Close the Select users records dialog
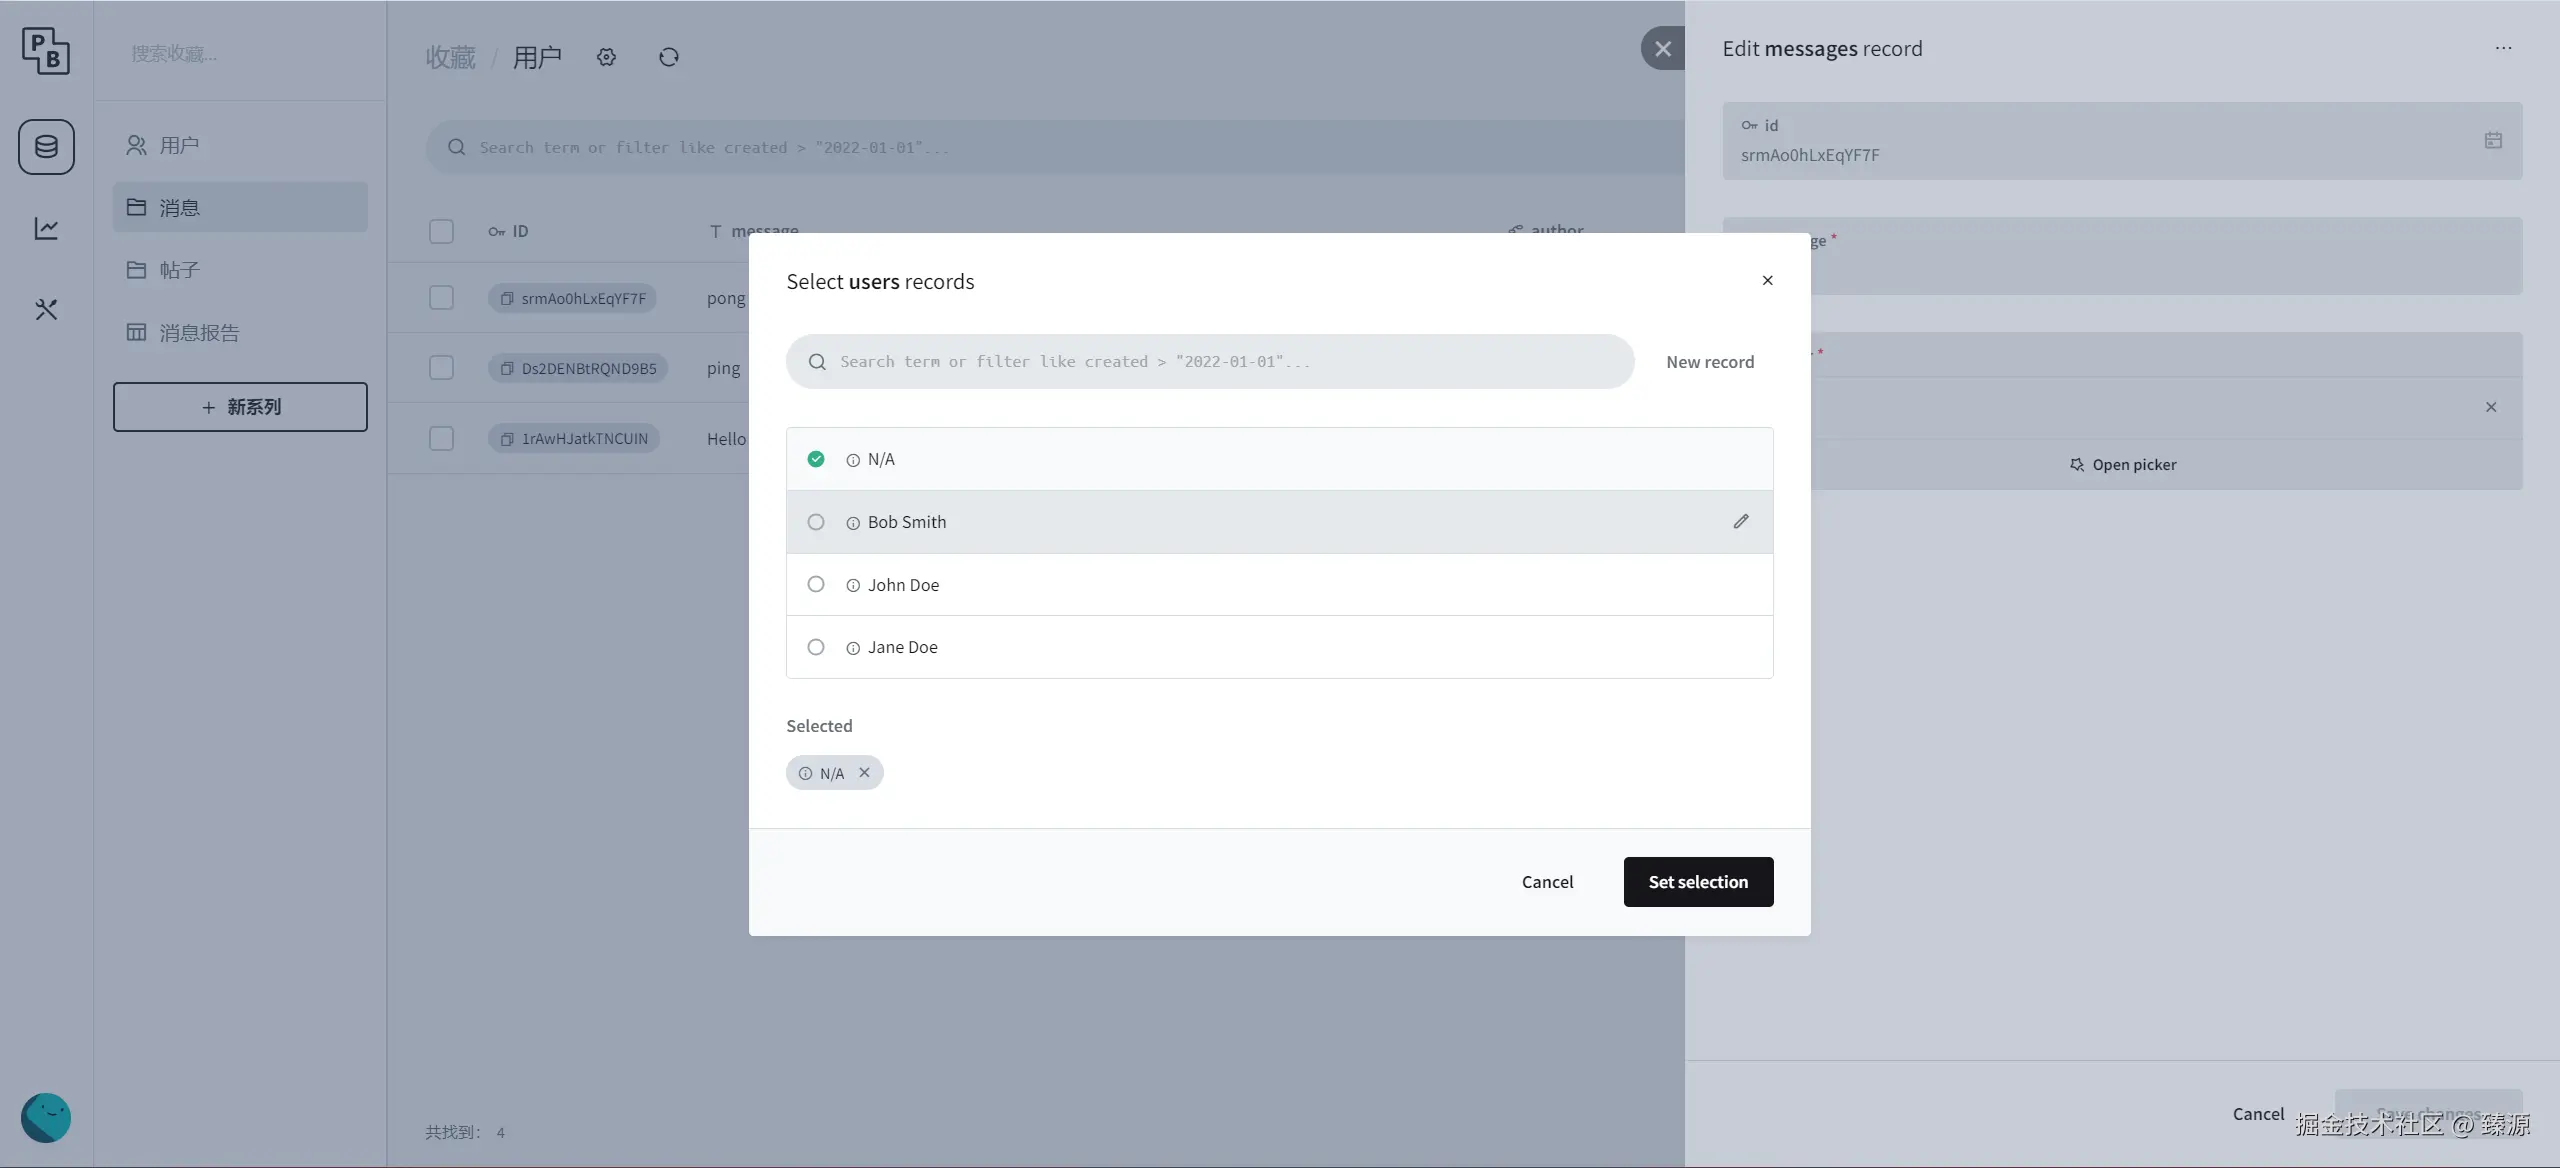Screen dimensions: 2560x1168 1767,281
